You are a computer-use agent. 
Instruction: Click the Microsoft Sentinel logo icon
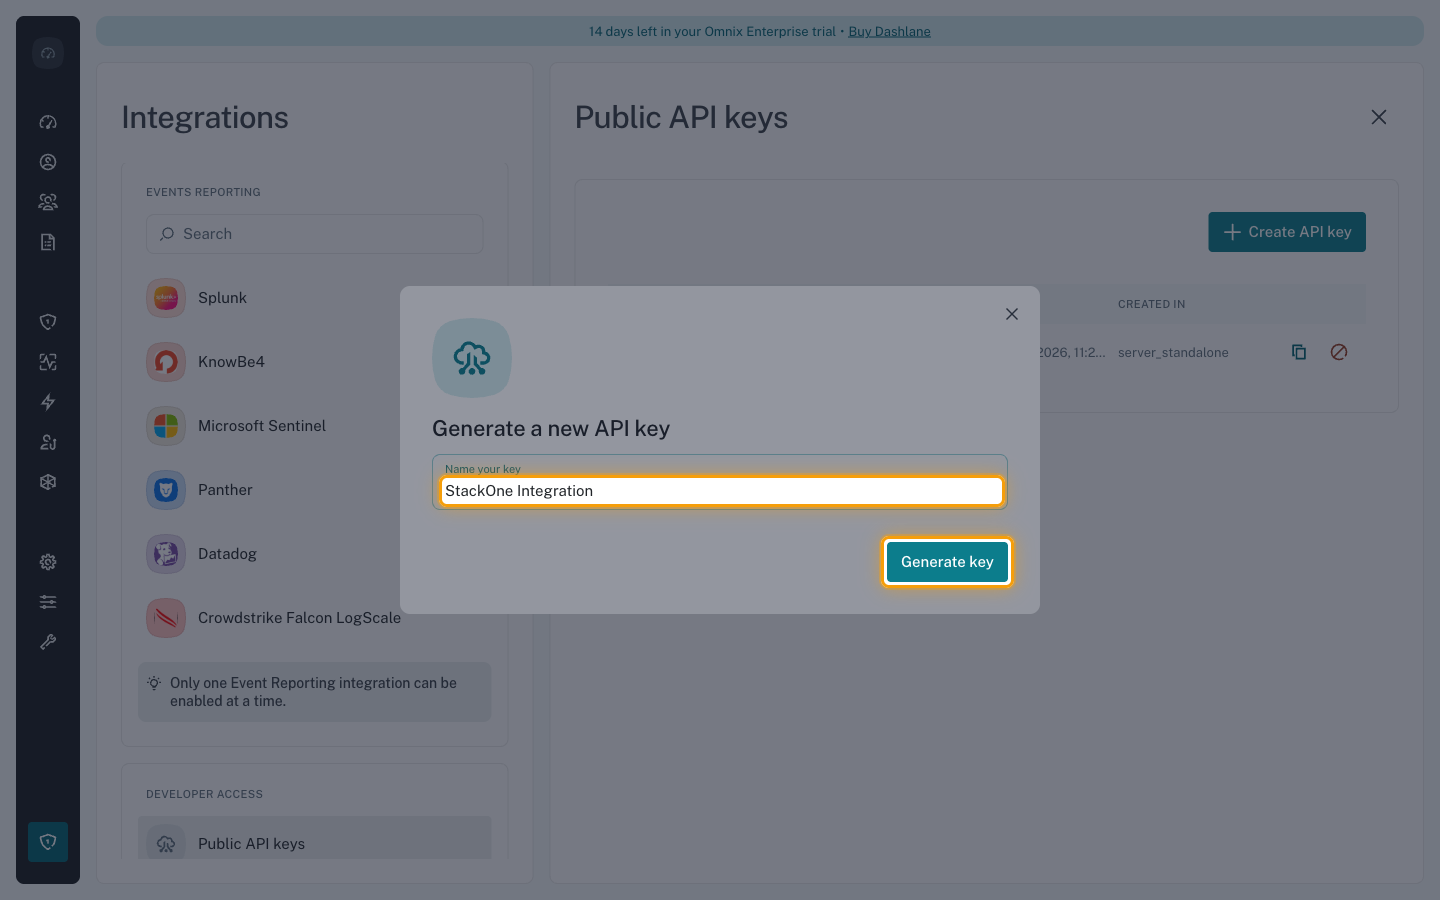click(x=166, y=426)
